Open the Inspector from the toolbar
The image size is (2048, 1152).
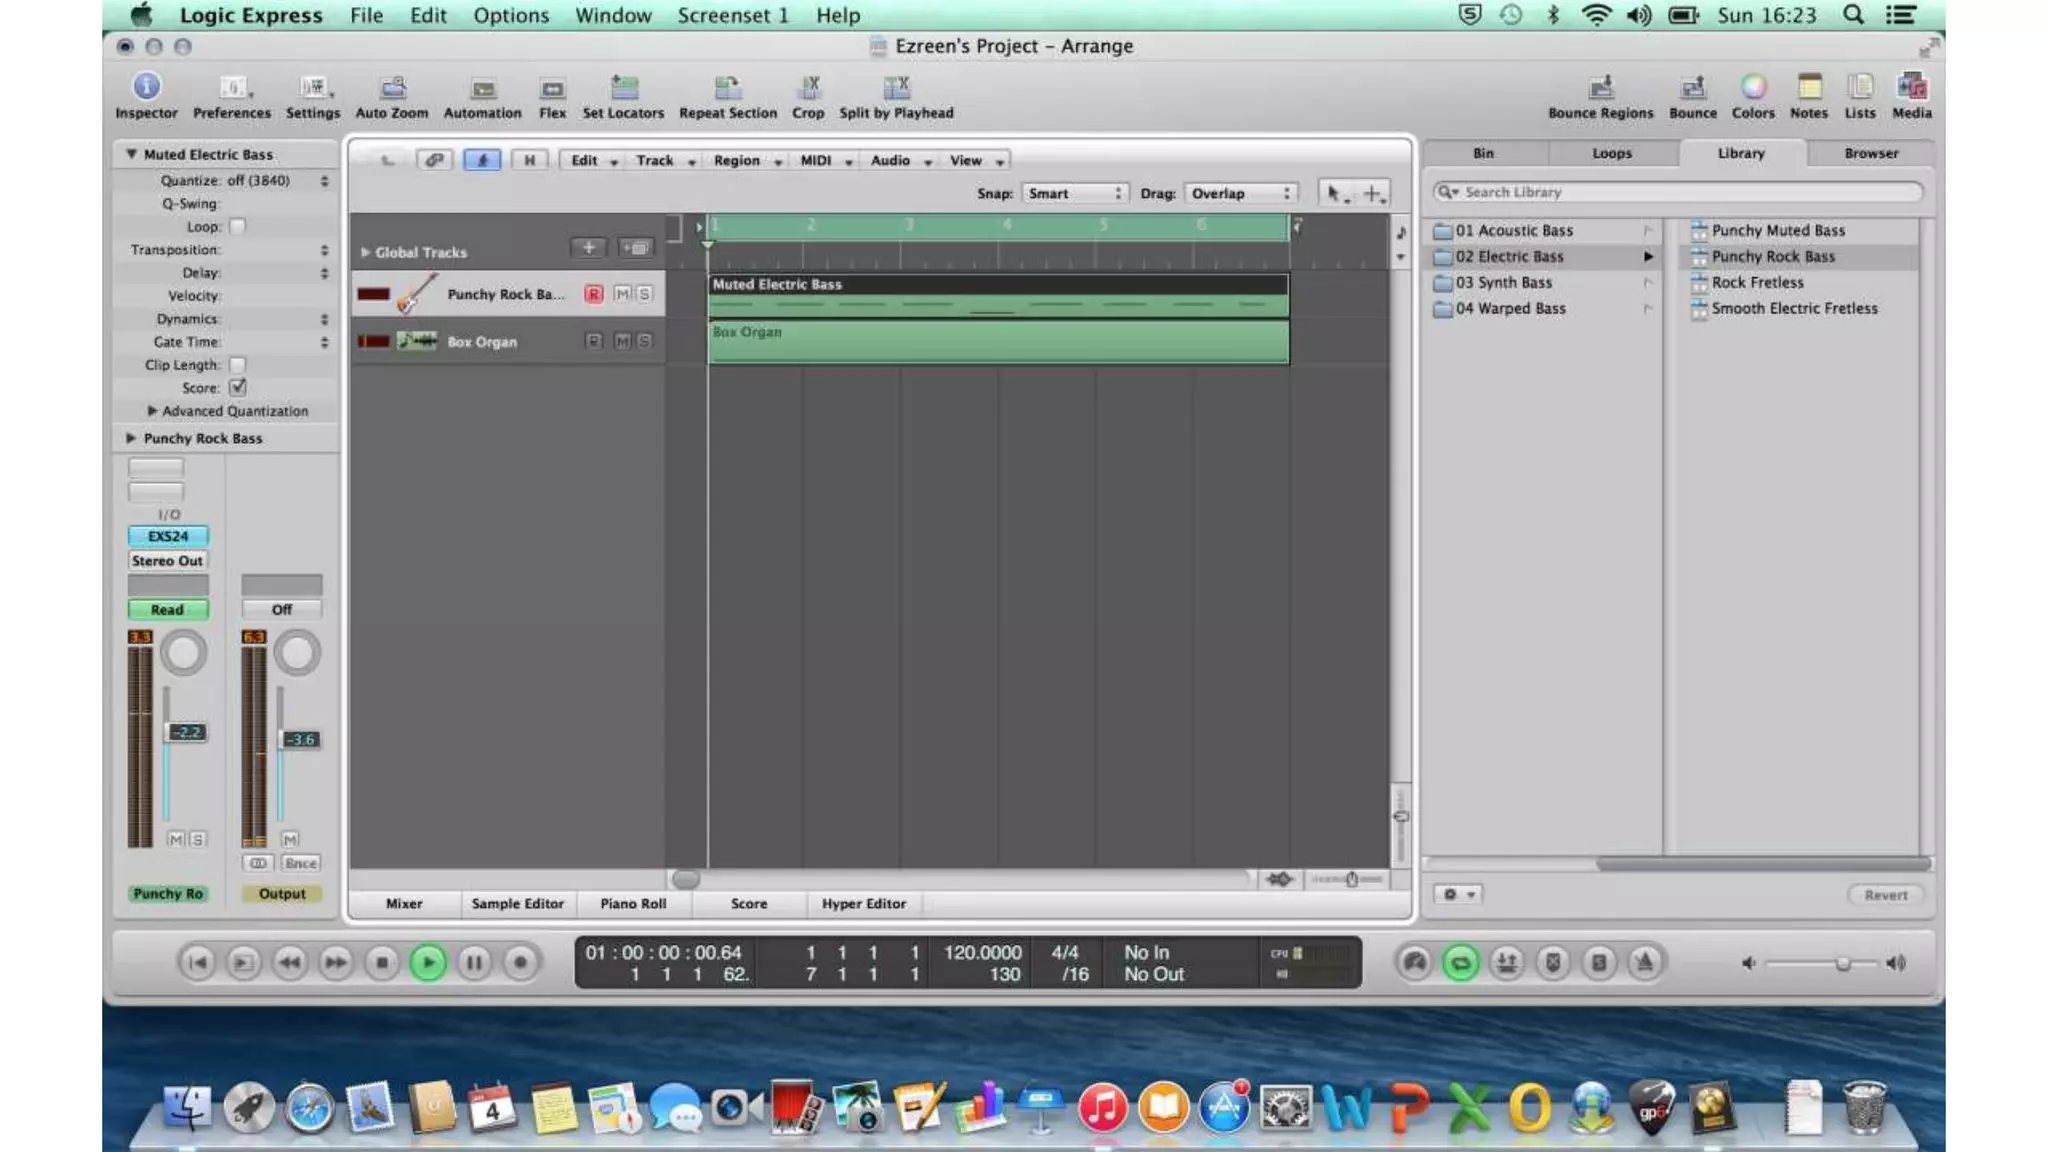tap(146, 87)
